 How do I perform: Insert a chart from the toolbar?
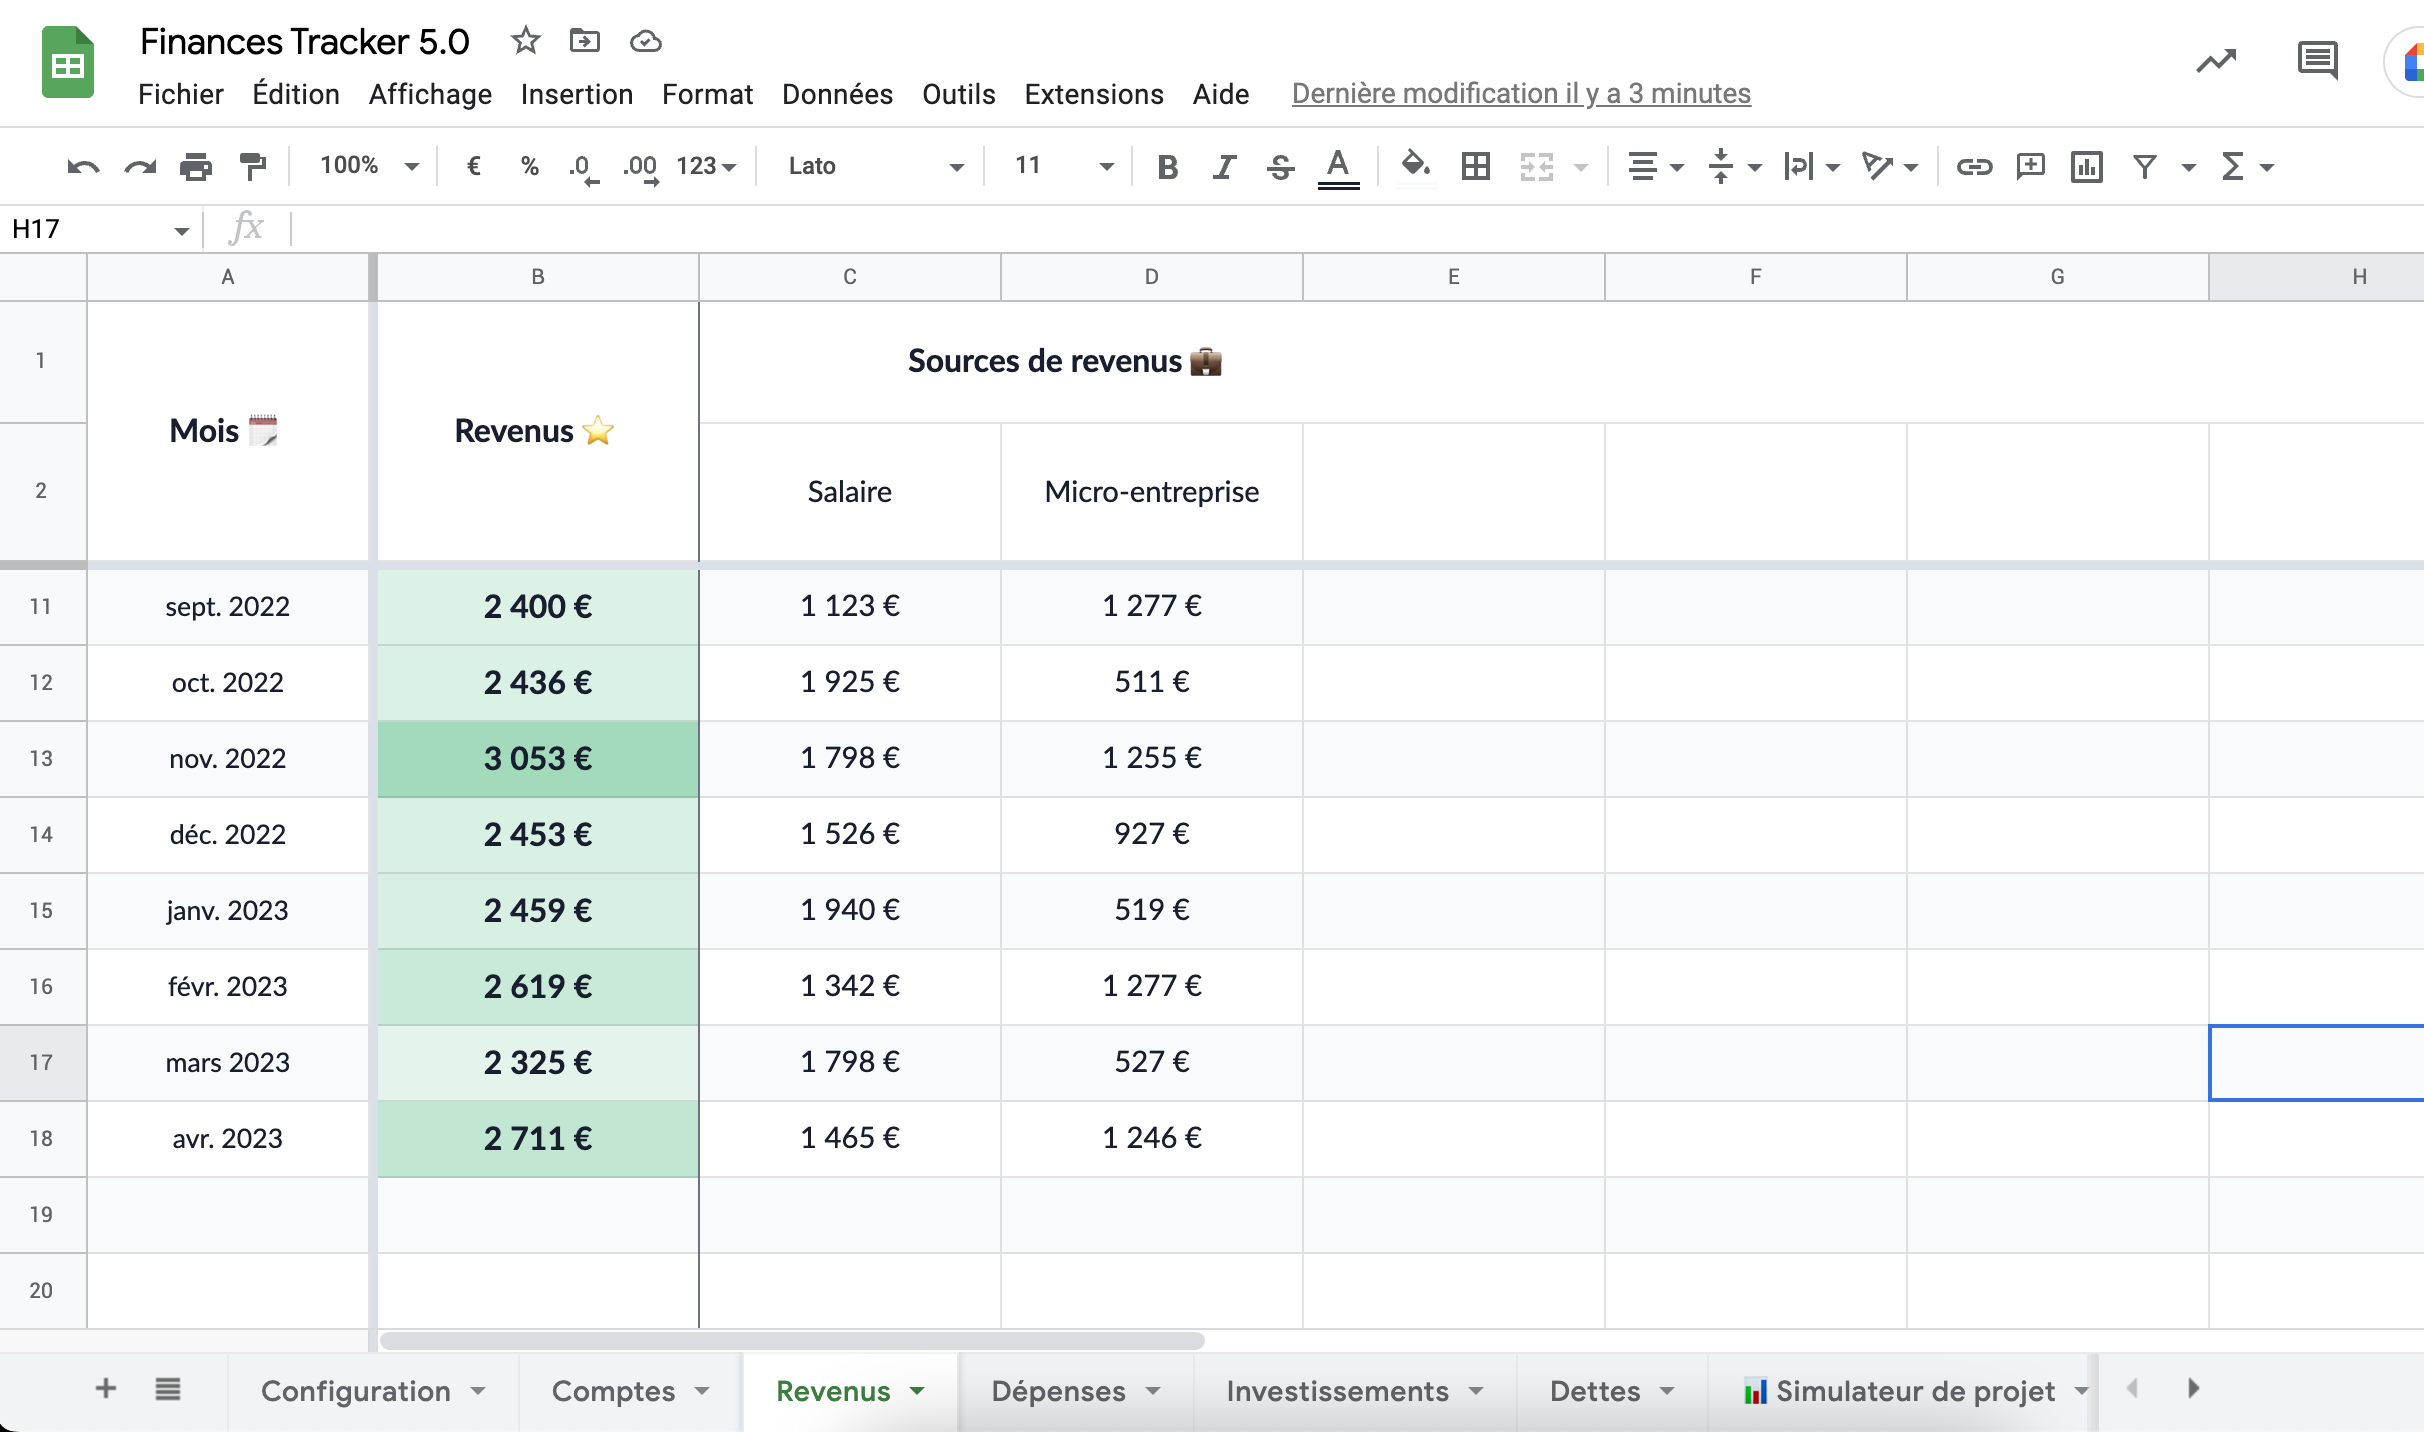[x=2087, y=166]
